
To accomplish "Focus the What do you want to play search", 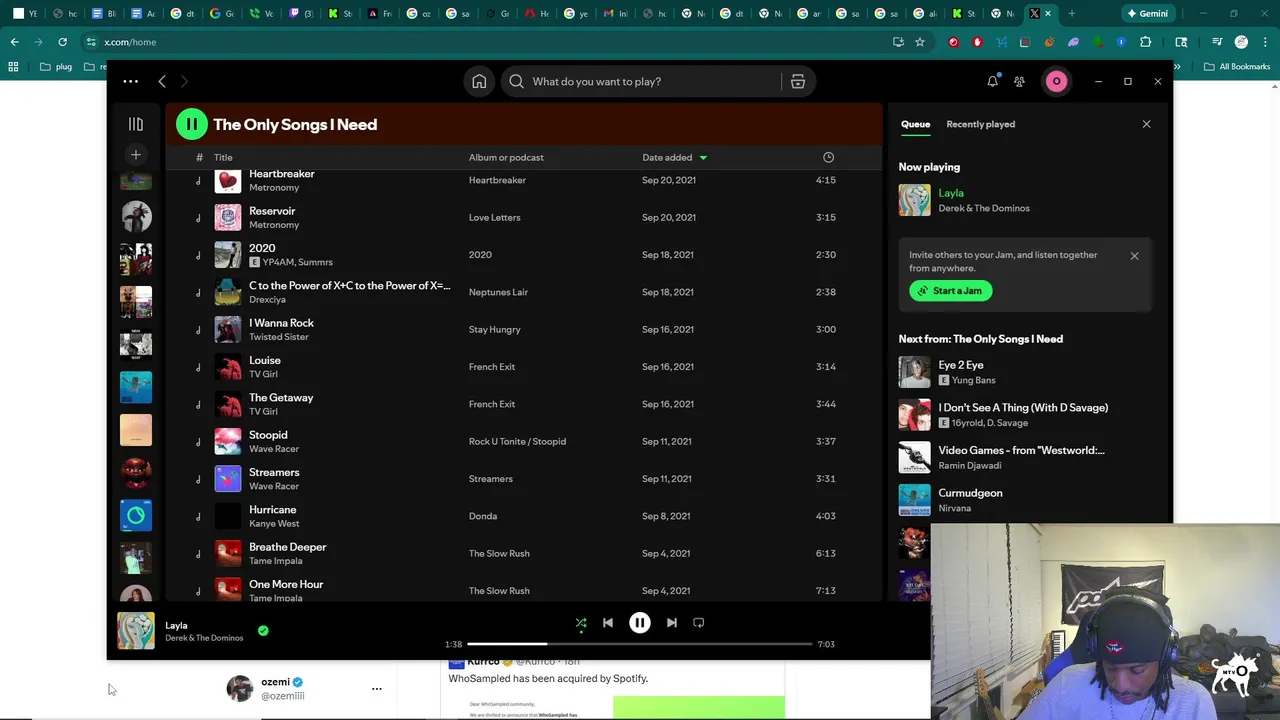I will click(x=643, y=81).
